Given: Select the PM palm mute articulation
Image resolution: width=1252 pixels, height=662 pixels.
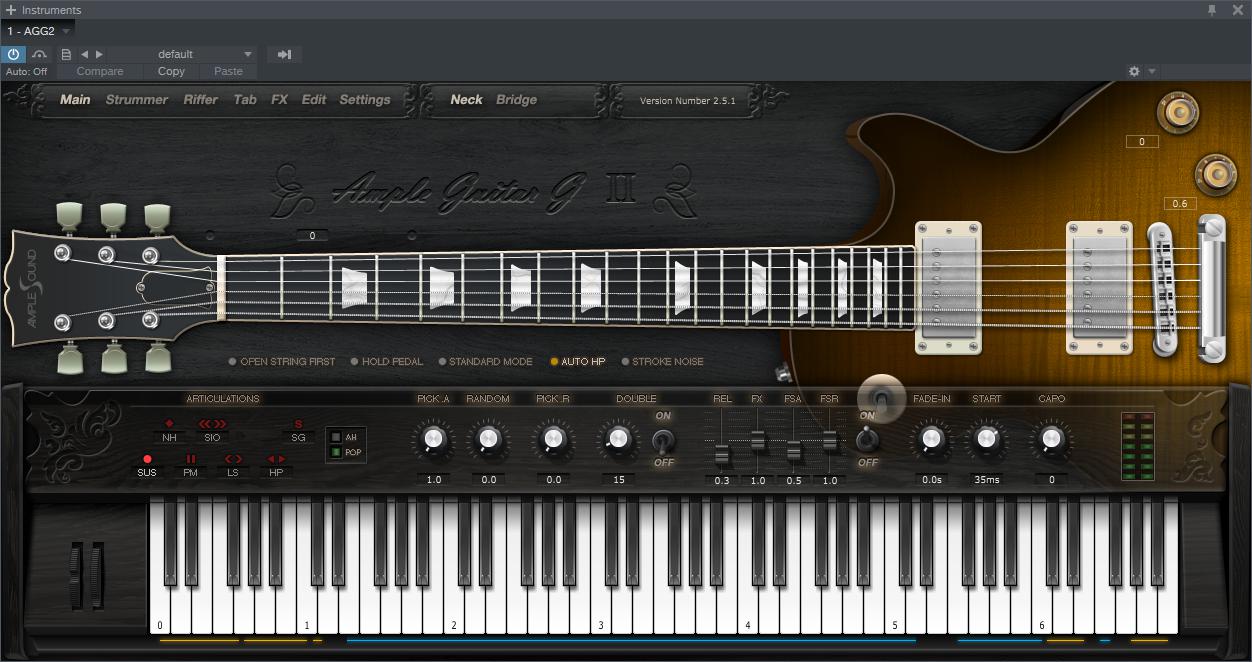Looking at the screenshot, I should pos(190,465).
